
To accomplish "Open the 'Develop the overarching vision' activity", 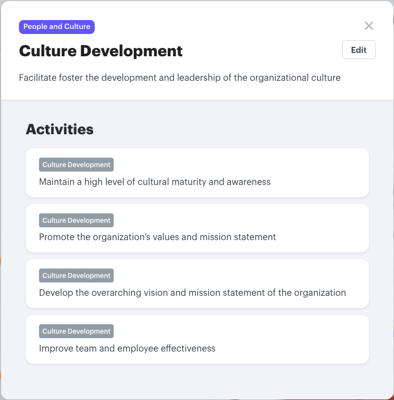I will (197, 284).
